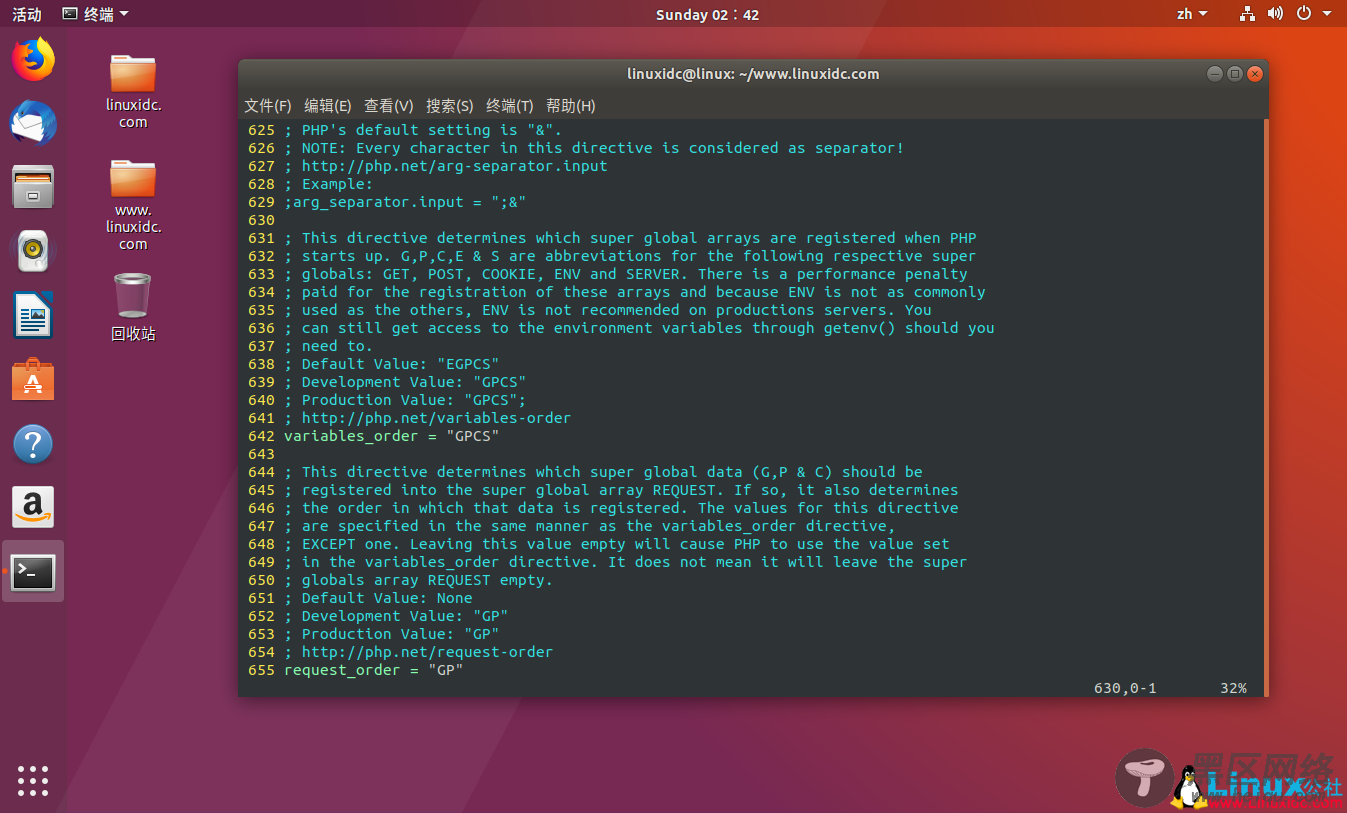The width and height of the screenshot is (1347, 813).
Task: Show applications grid at dock bottom
Action: point(33,781)
